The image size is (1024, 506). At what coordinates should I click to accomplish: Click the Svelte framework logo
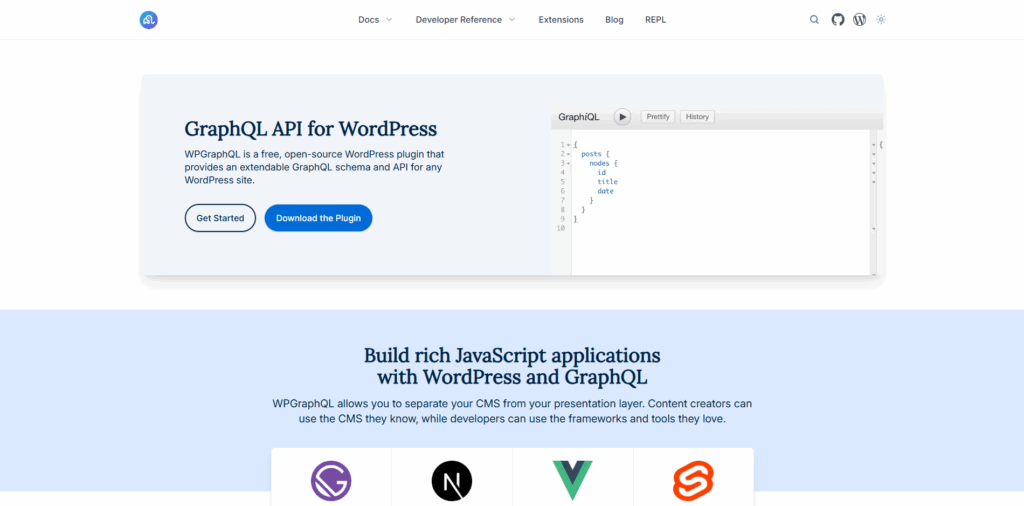(x=694, y=481)
